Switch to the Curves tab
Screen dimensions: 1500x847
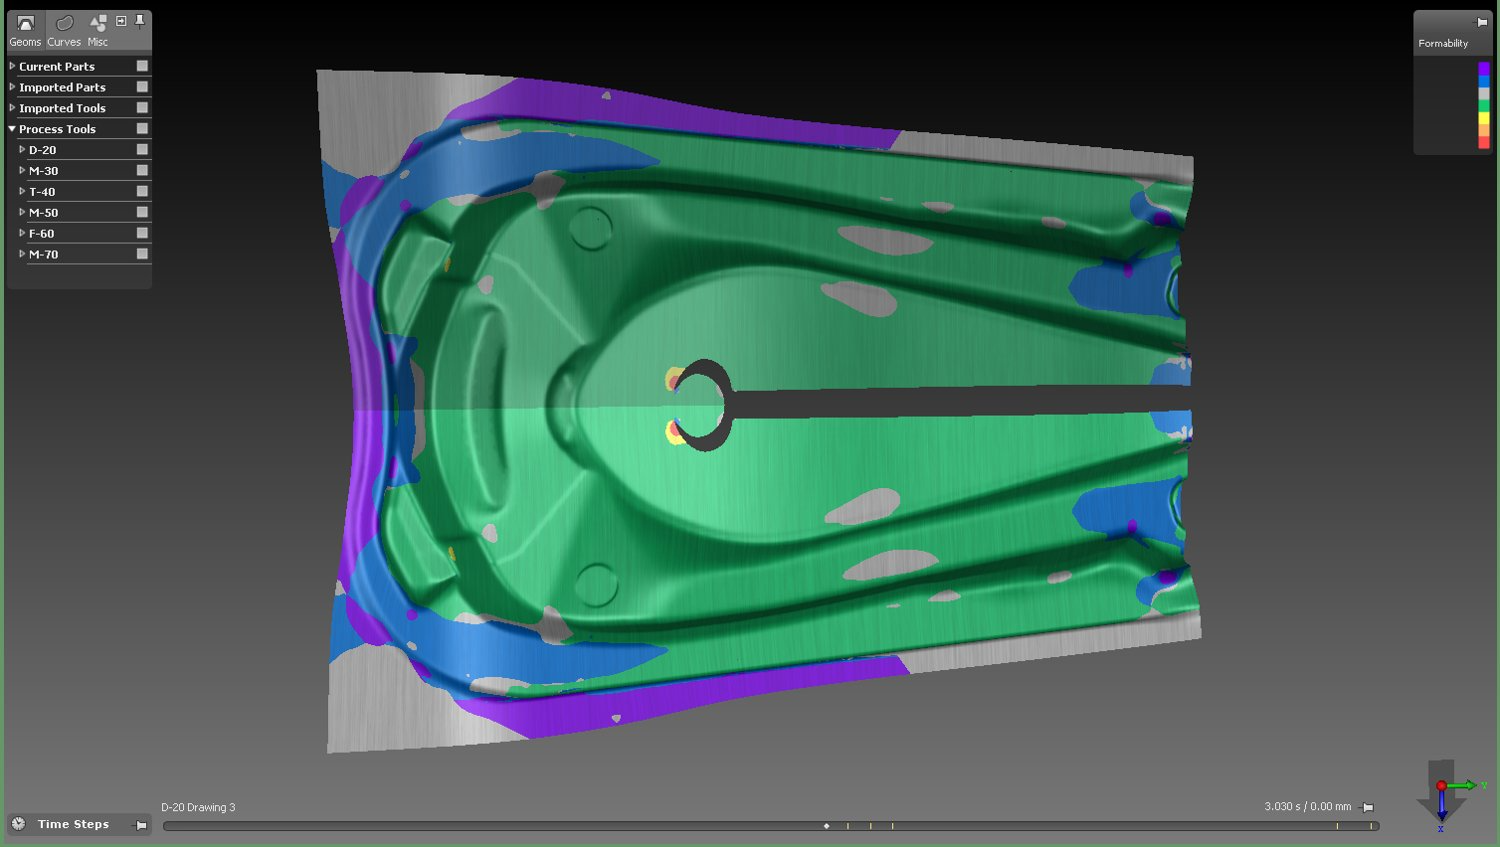click(x=64, y=29)
